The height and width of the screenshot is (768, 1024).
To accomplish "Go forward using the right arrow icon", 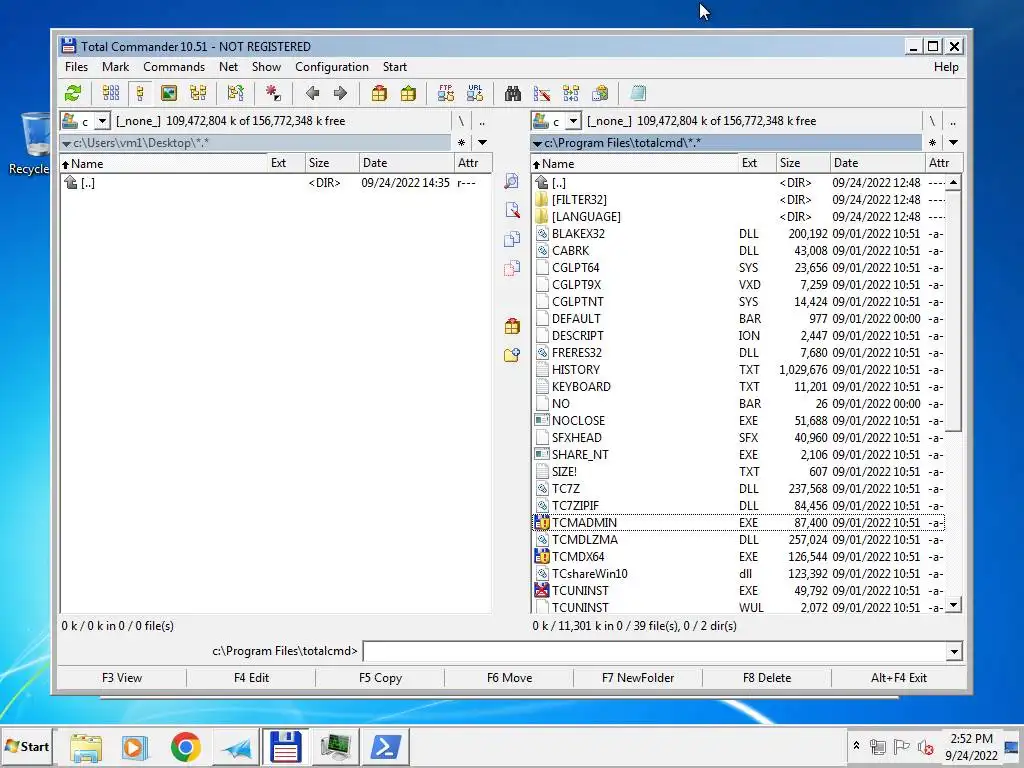I will pos(340,93).
